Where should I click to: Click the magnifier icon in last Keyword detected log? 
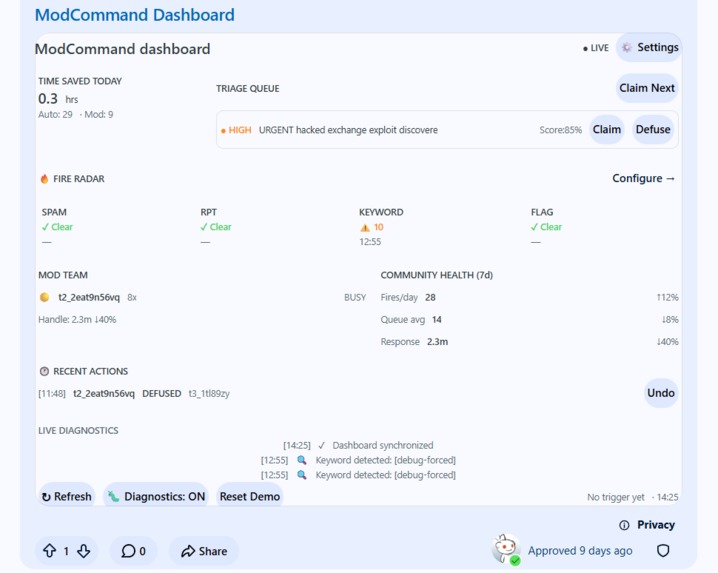click(x=301, y=475)
